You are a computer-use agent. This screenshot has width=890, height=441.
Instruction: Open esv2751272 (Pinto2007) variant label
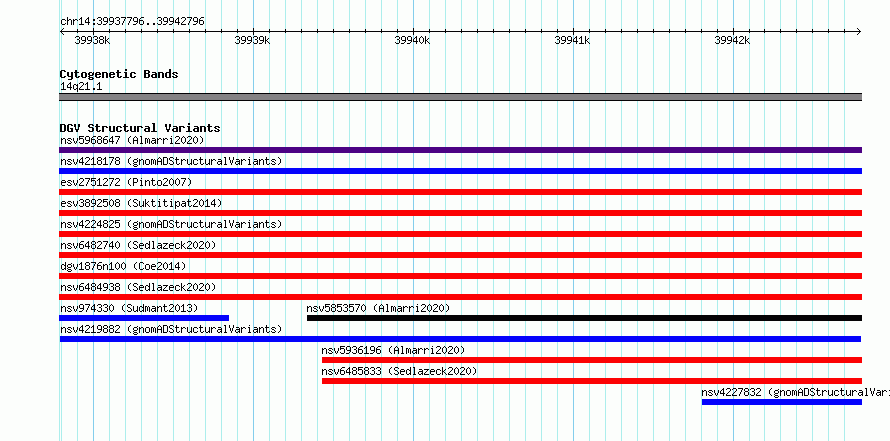click(x=126, y=182)
